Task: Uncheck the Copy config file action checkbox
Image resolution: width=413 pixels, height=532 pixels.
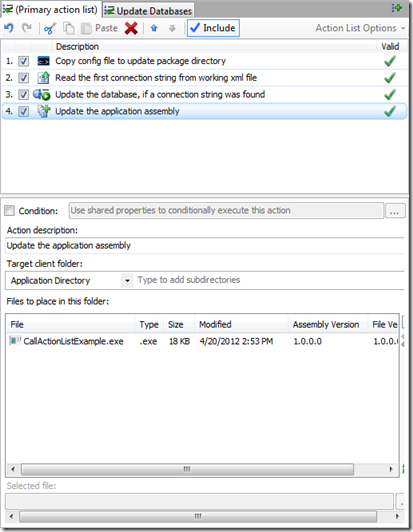Action: tap(23, 61)
